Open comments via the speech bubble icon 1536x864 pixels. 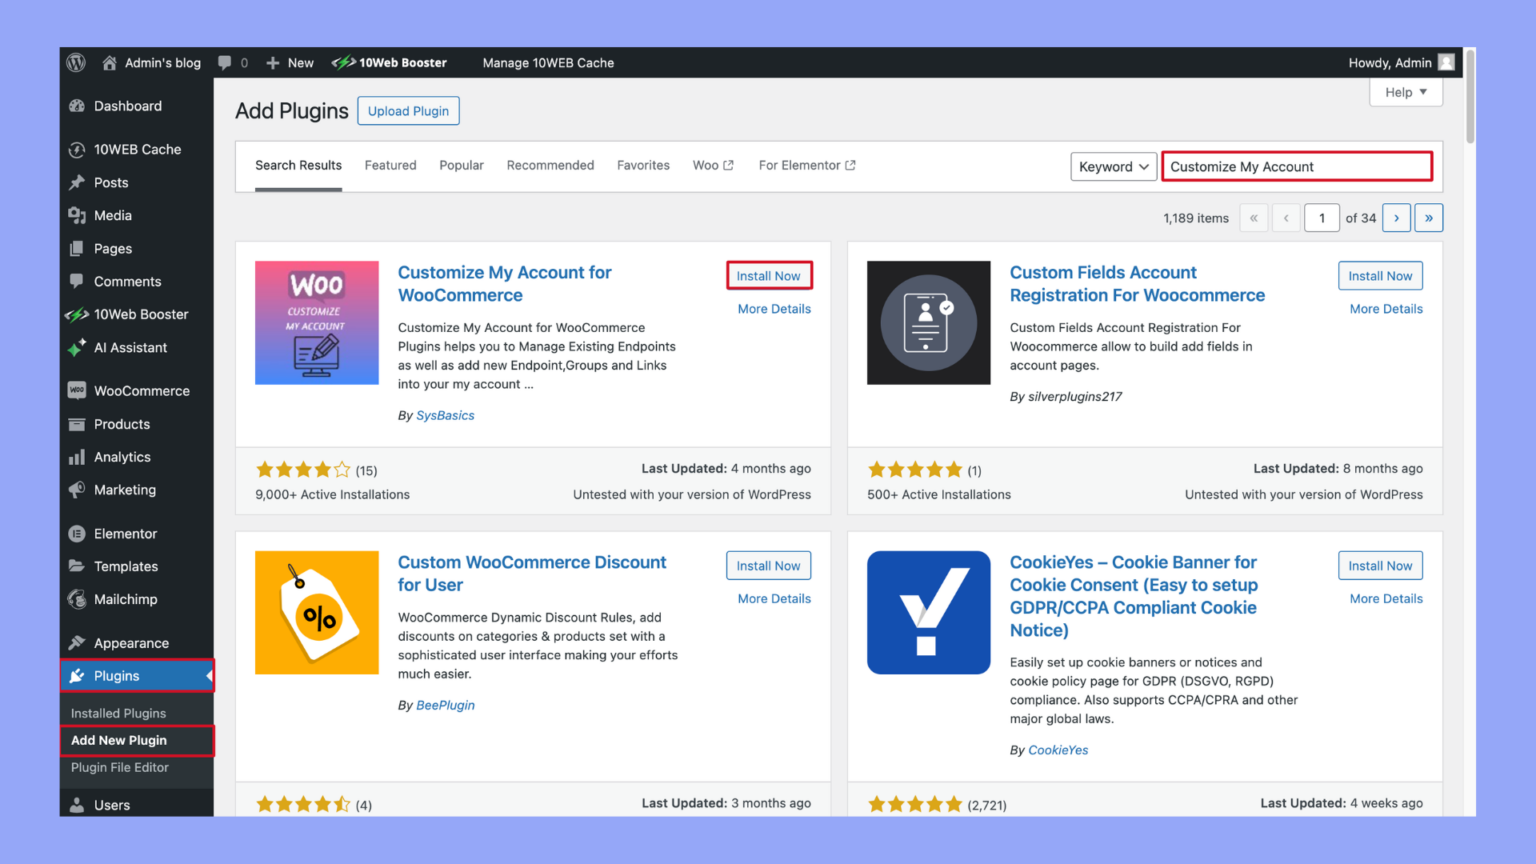[x=78, y=281]
